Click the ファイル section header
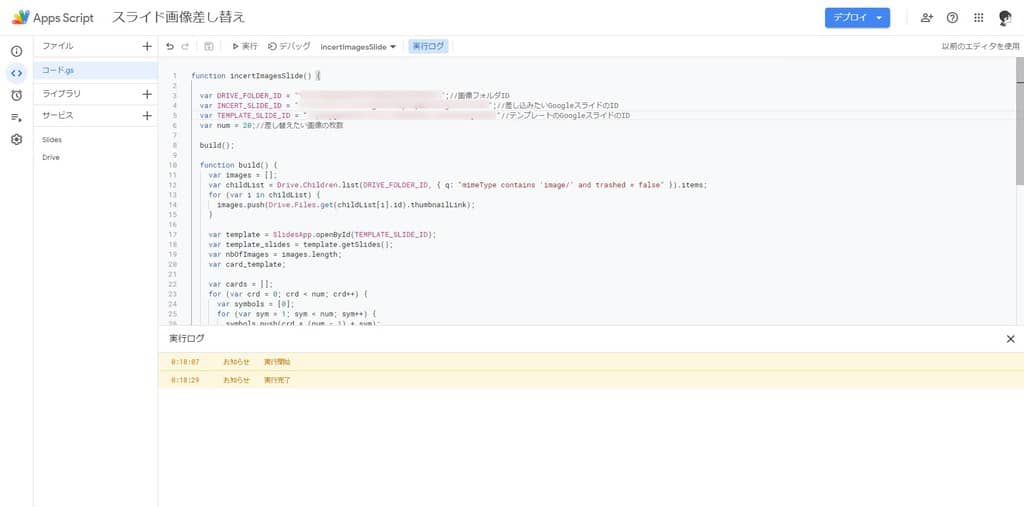This screenshot has height=507, width=1024. click(57, 46)
